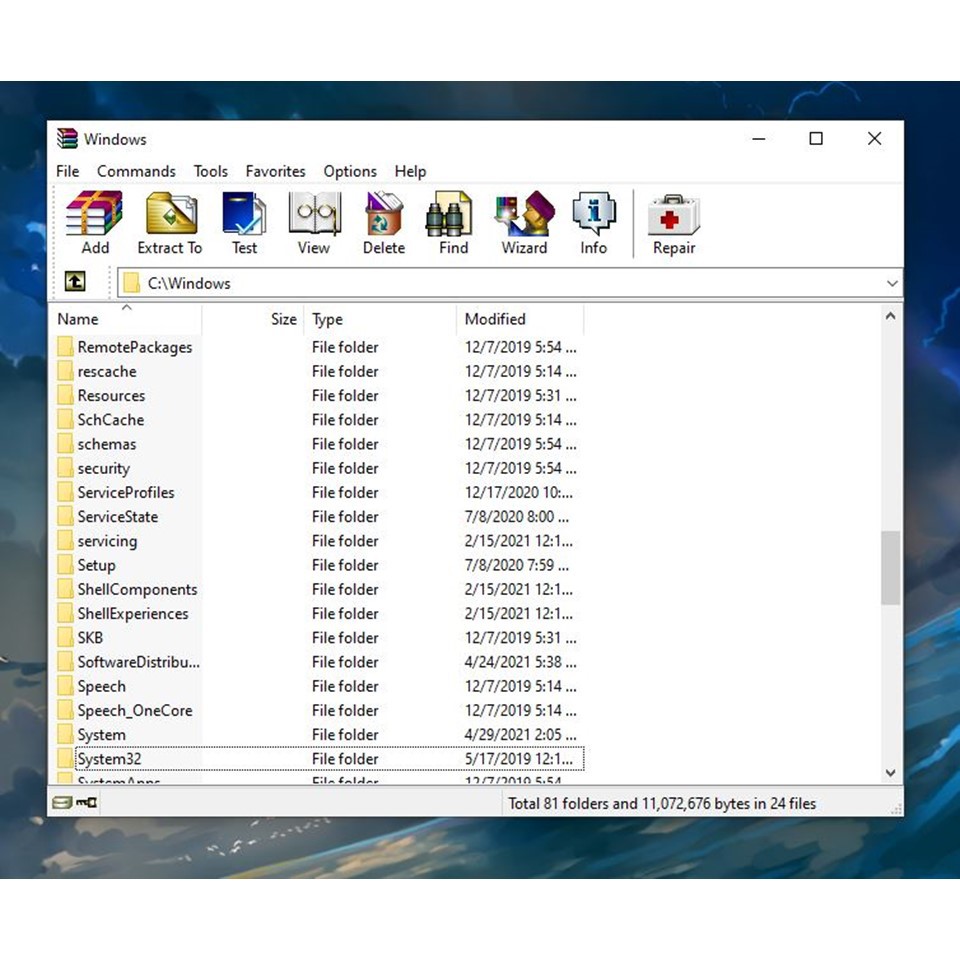Run the Test archive tool
This screenshot has height=960, width=960.
244,223
